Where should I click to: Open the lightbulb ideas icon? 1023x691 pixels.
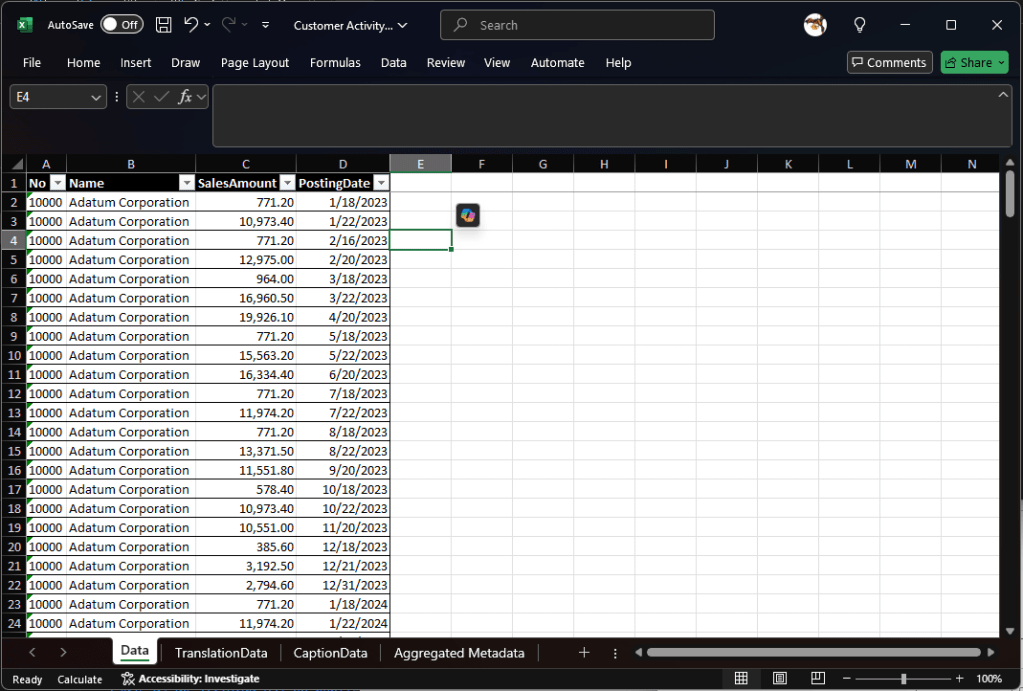(859, 25)
